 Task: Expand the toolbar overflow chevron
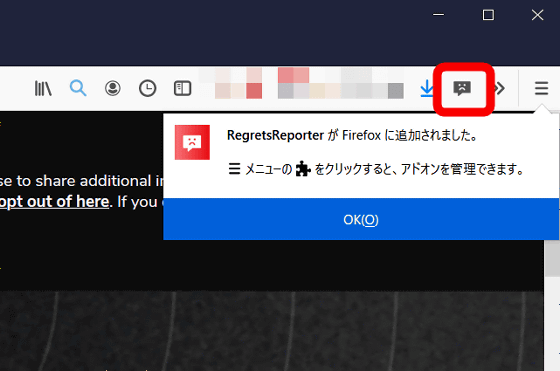(x=499, y=88)
